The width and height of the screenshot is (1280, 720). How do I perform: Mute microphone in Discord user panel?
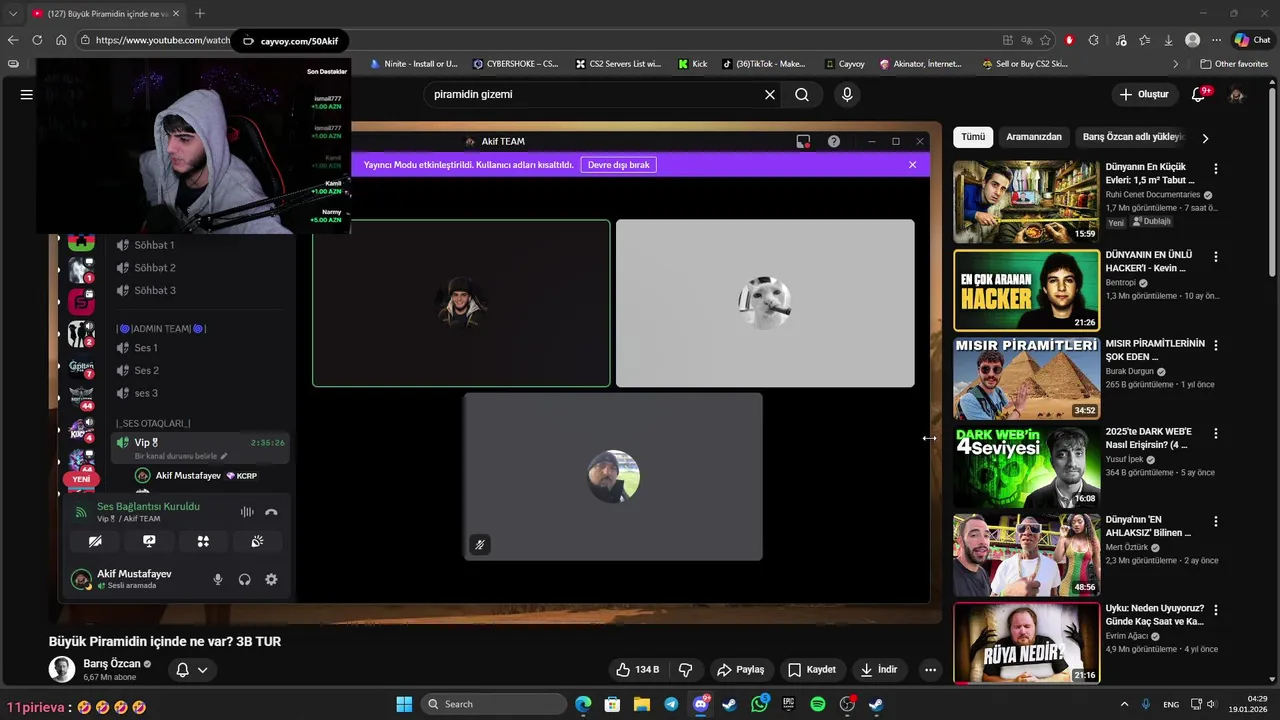tap(218, 579)
